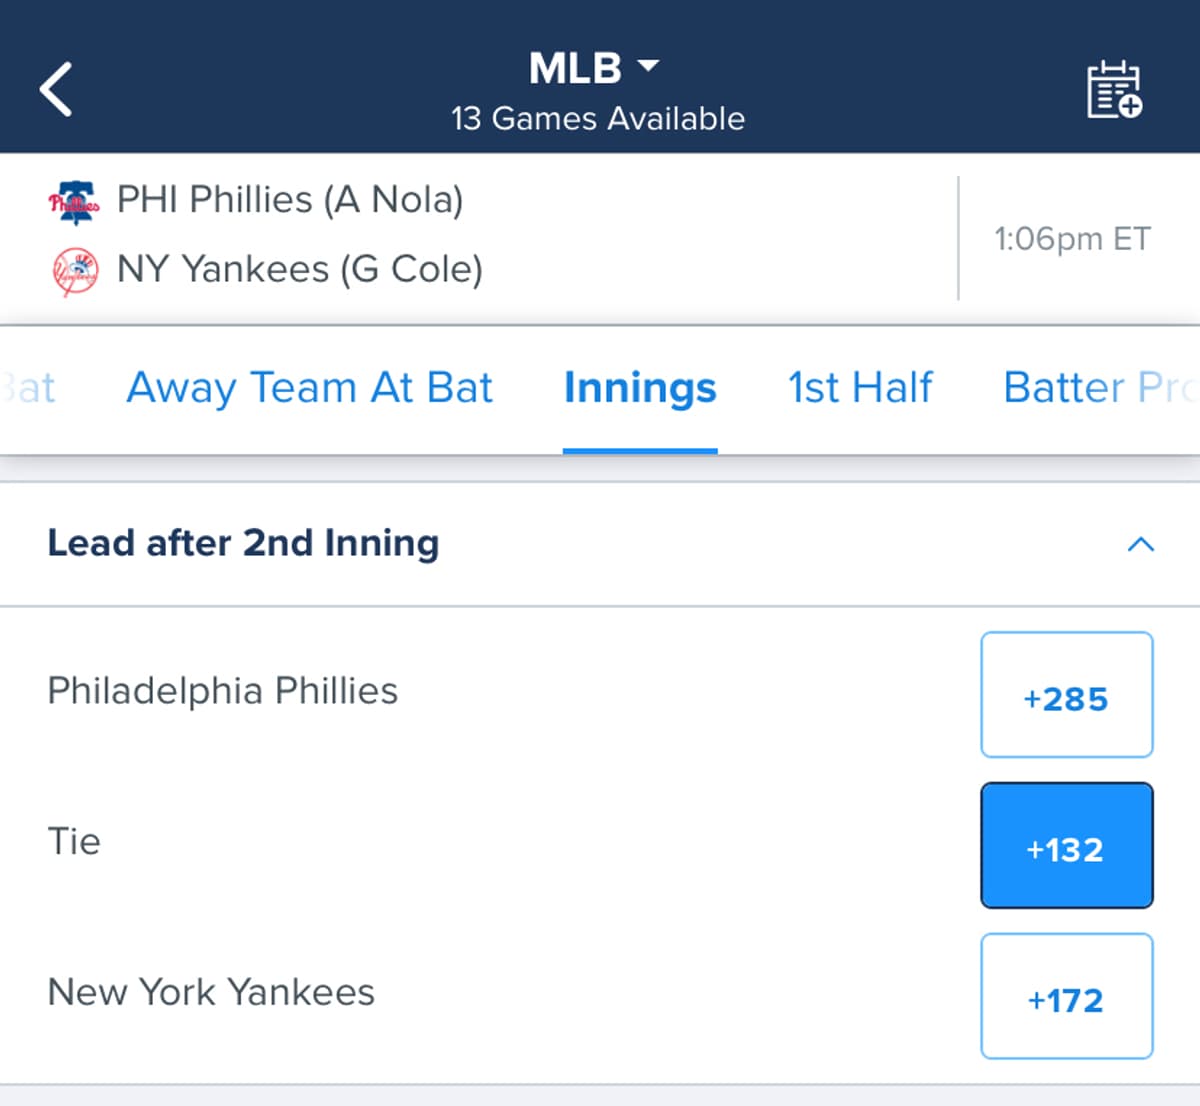The width and height of the screenshot is (1200, 1106).
Task: Tap the partially hidden Bat tab
Action: [30, 388]
